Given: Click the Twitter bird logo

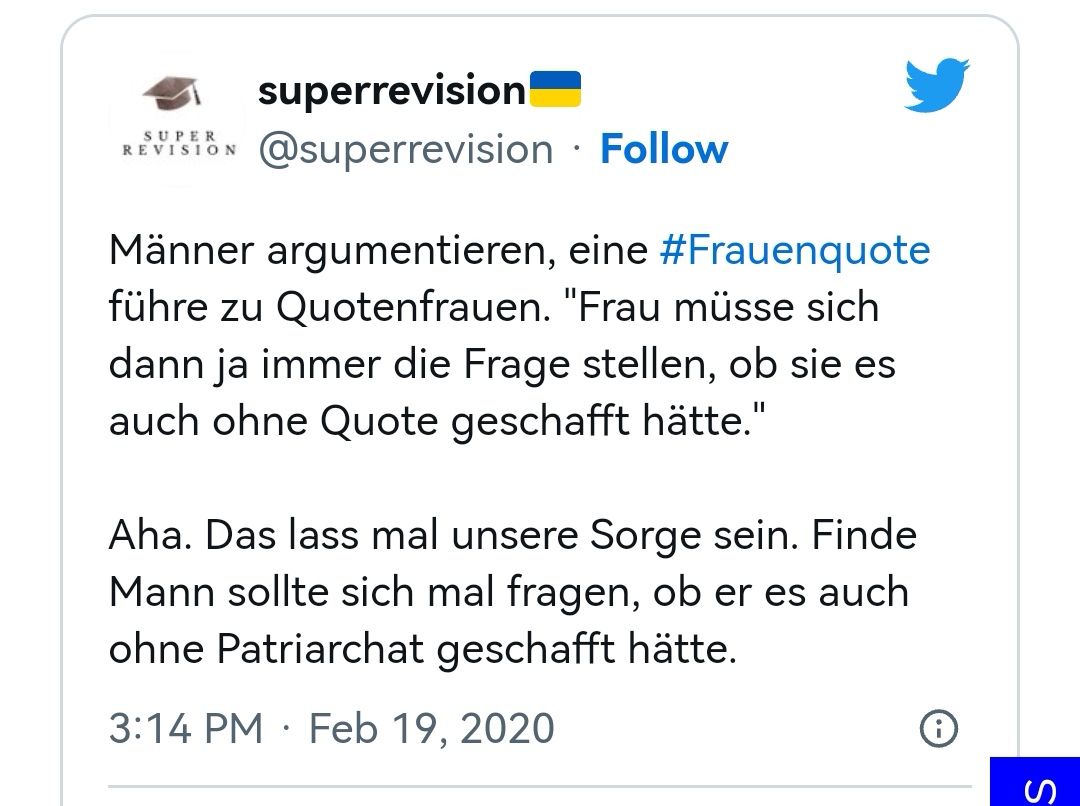Looking at the screenshot, I should point(936,86).
